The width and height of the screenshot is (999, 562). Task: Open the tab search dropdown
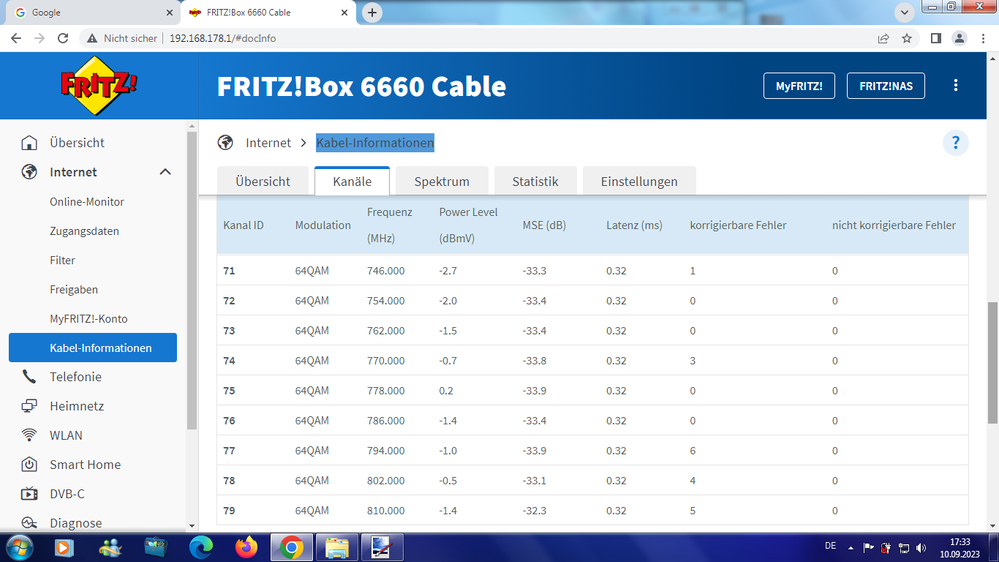point(904,12)
